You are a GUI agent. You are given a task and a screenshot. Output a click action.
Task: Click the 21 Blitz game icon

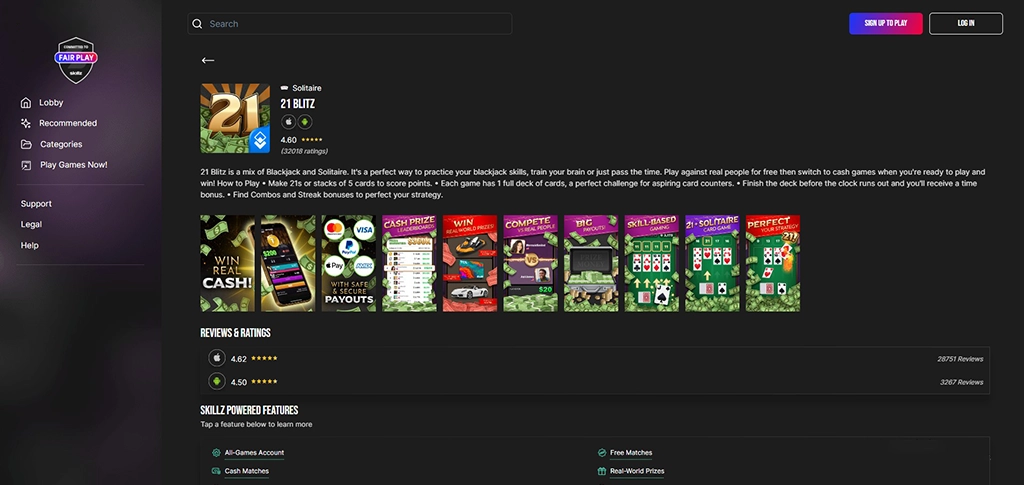(x=235, y=118)
